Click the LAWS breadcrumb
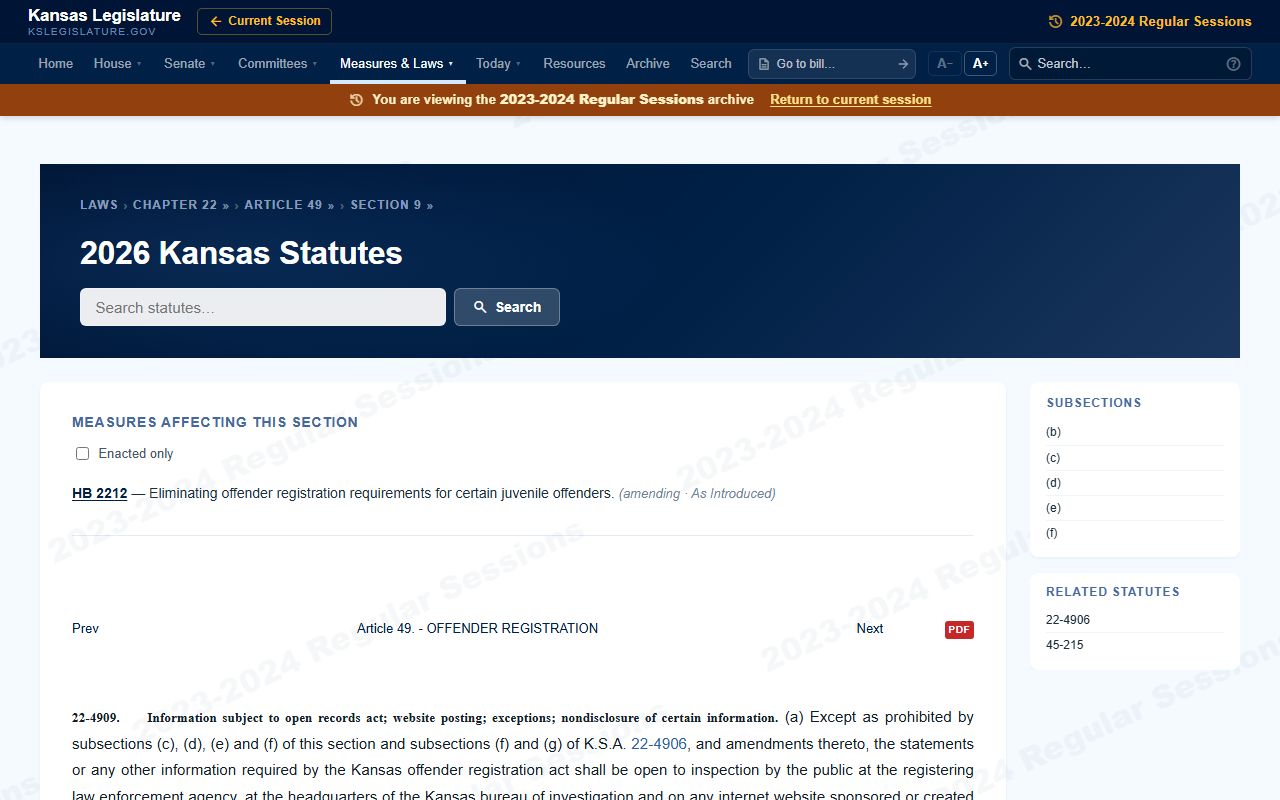 point(99,205)
